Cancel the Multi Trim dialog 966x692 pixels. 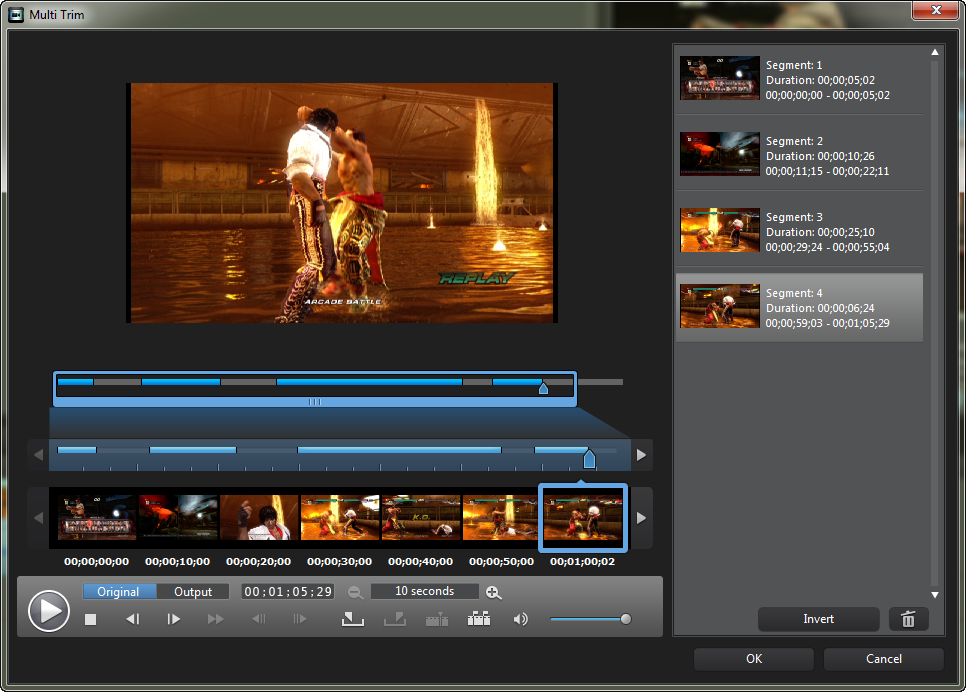click(883, 659)
